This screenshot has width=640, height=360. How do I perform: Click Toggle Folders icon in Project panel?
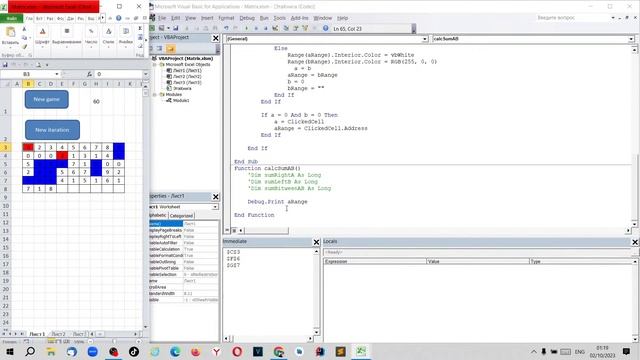[170, 49]
